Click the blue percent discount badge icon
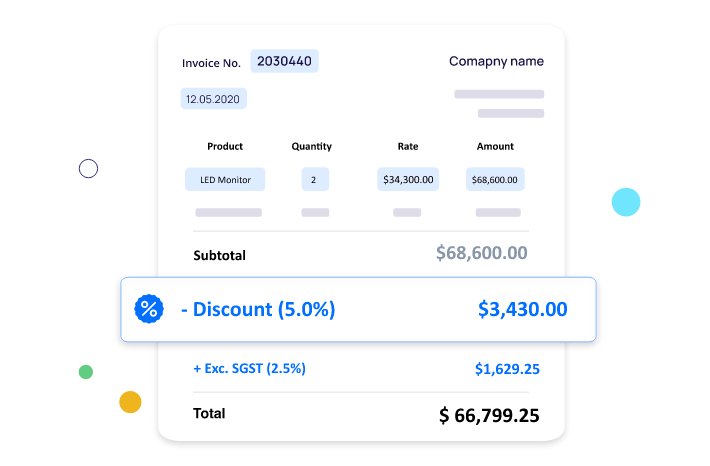This screenshot has height=466, width=710. click(x=149, y=309)
